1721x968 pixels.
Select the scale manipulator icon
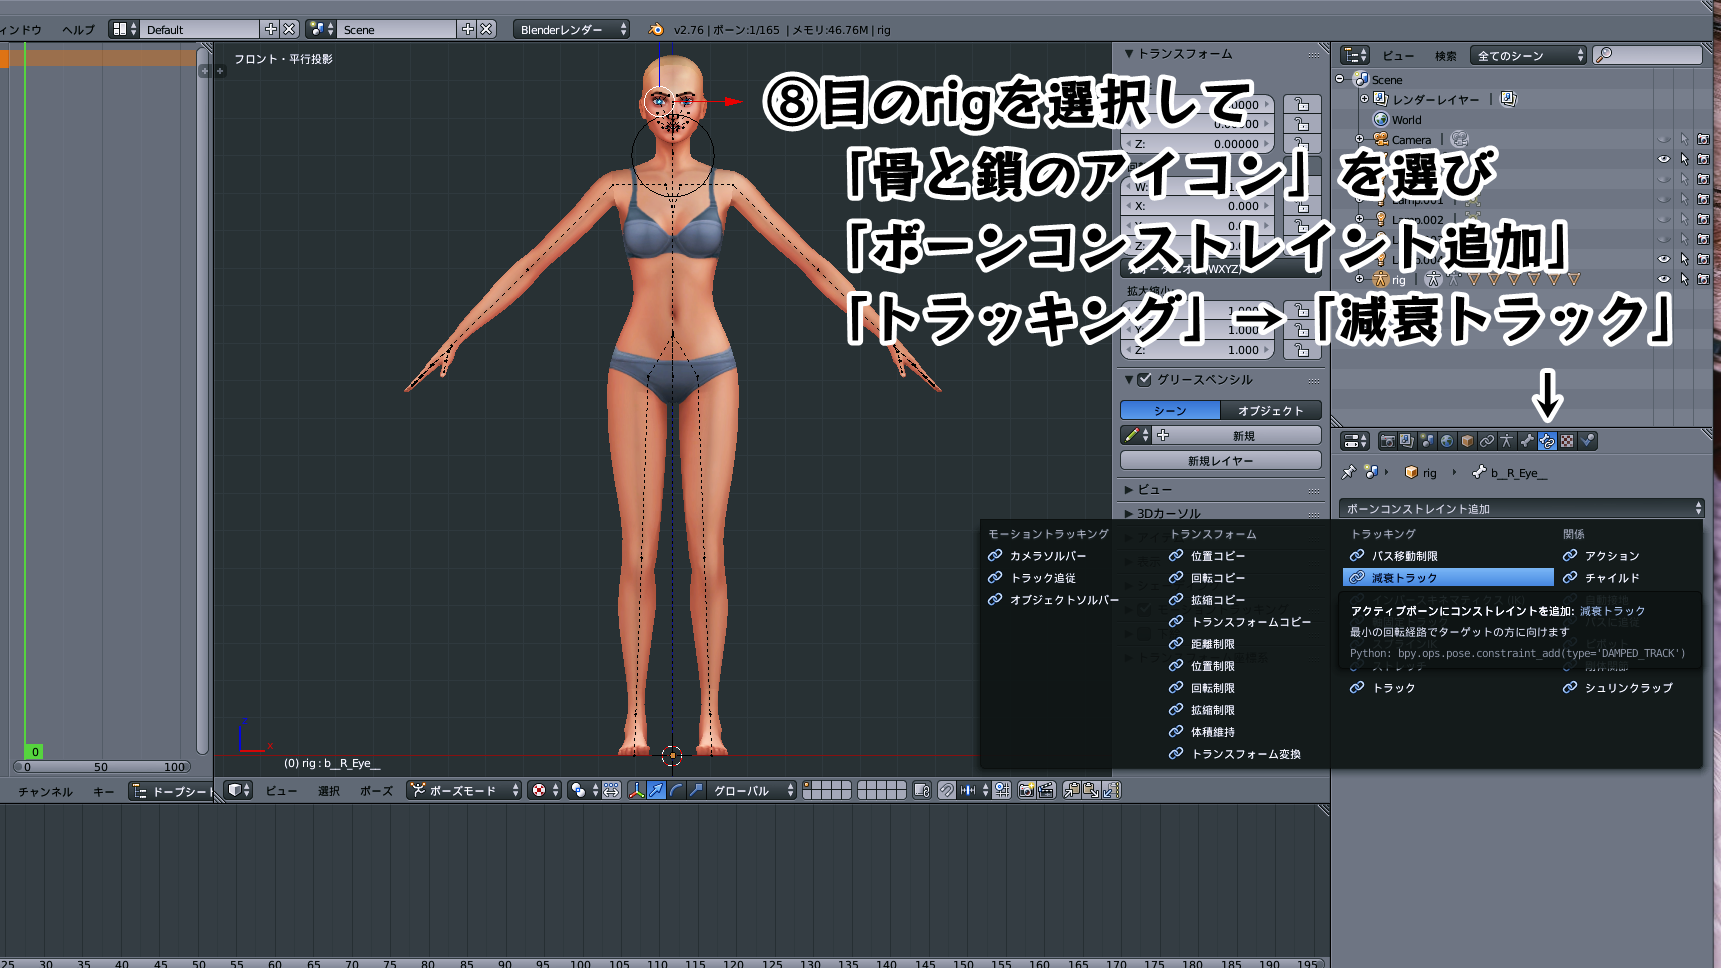click(696, 790)
